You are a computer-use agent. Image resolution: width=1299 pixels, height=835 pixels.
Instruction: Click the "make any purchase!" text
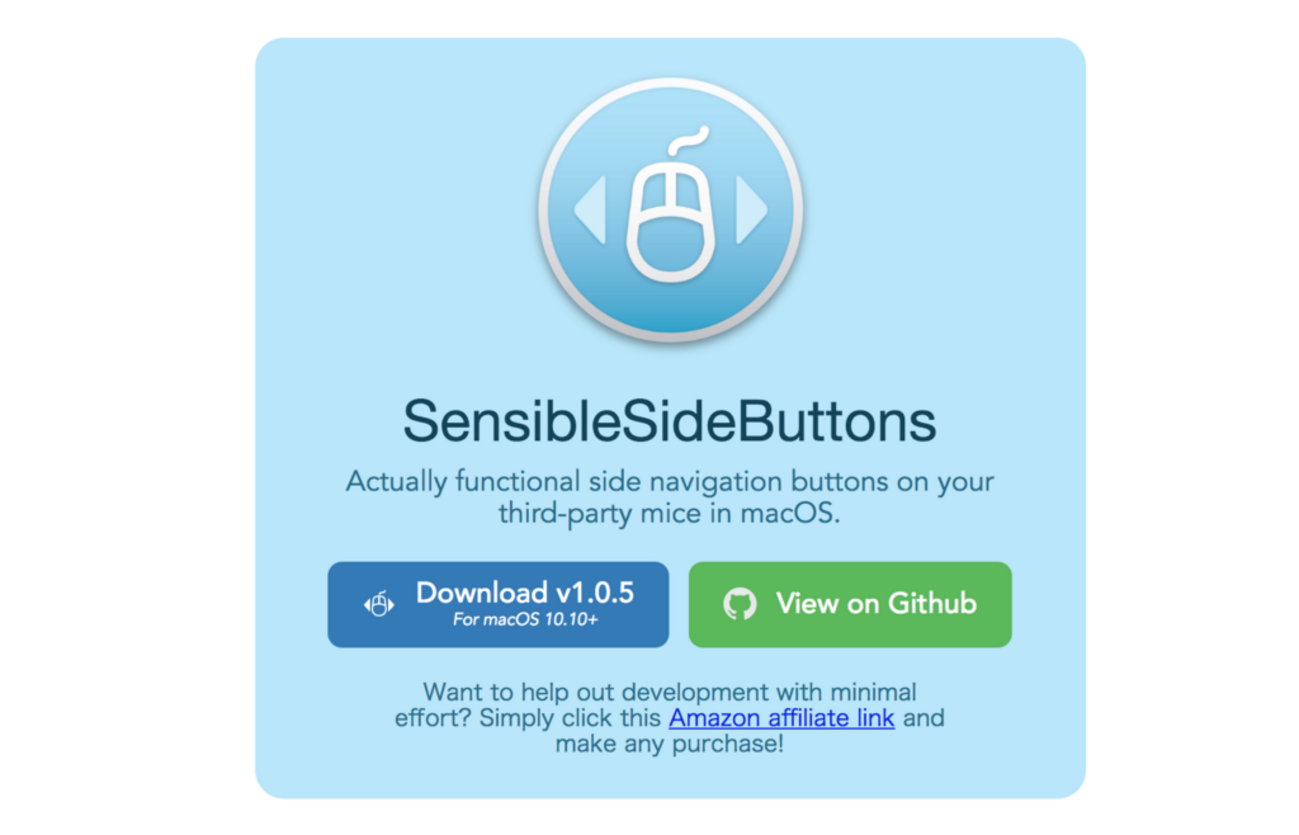pos(669,744)
